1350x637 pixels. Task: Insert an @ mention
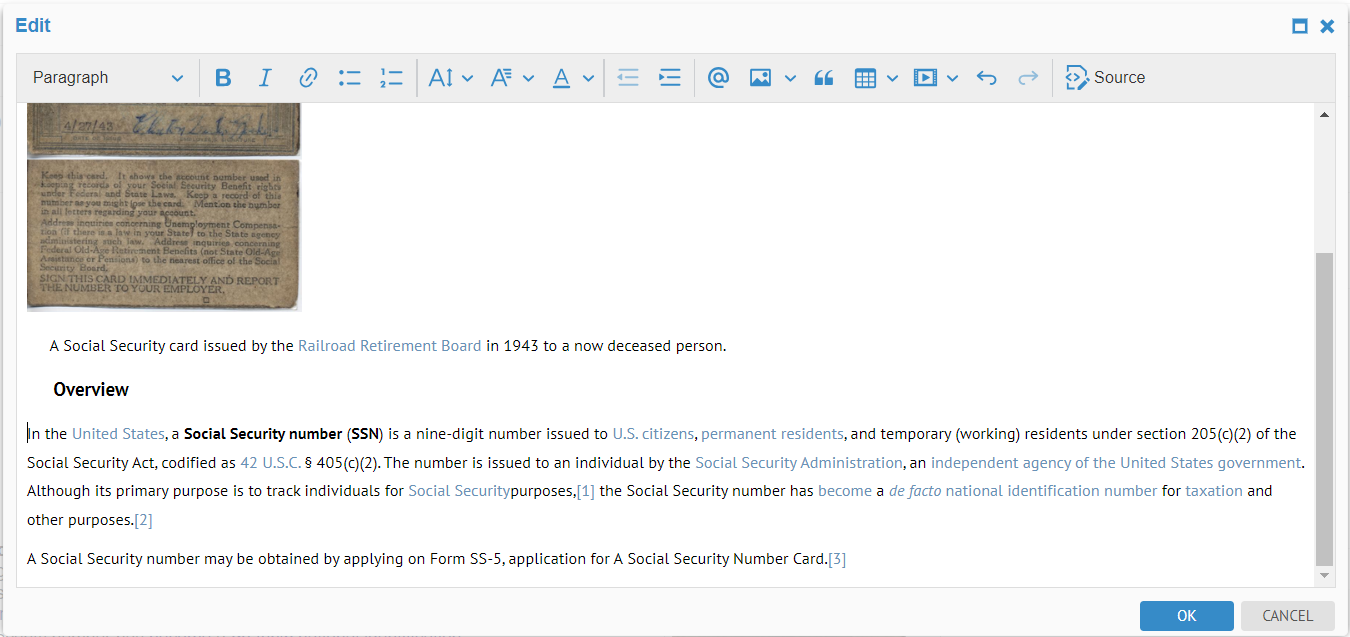pyautogui.click(x=718, y=77)
